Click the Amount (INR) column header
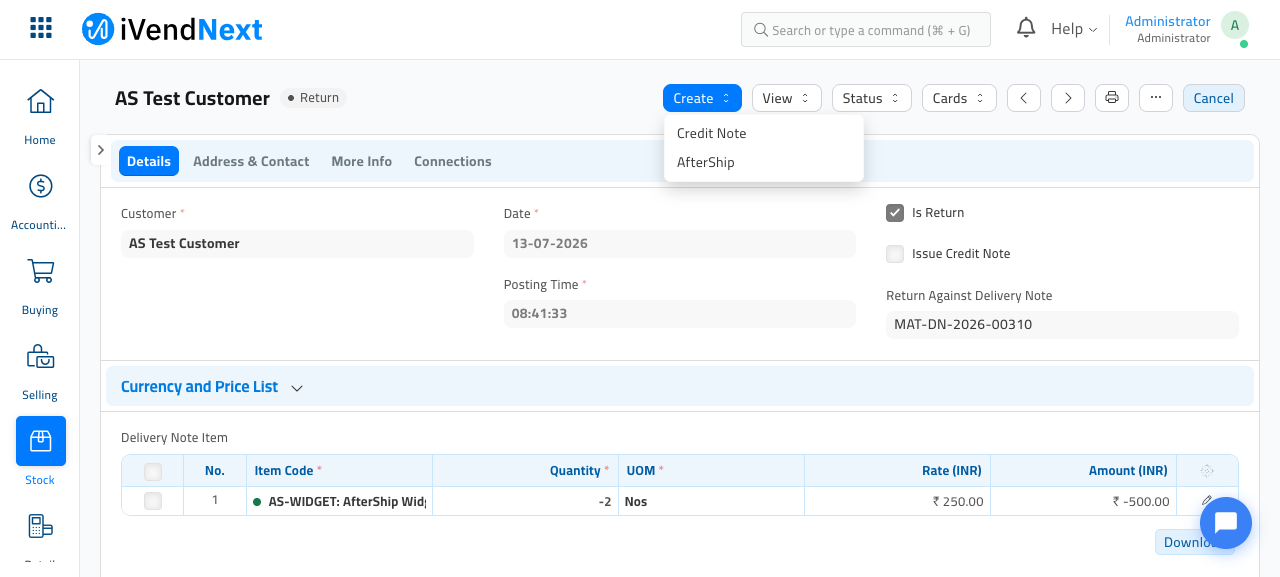 point(1083,471)
